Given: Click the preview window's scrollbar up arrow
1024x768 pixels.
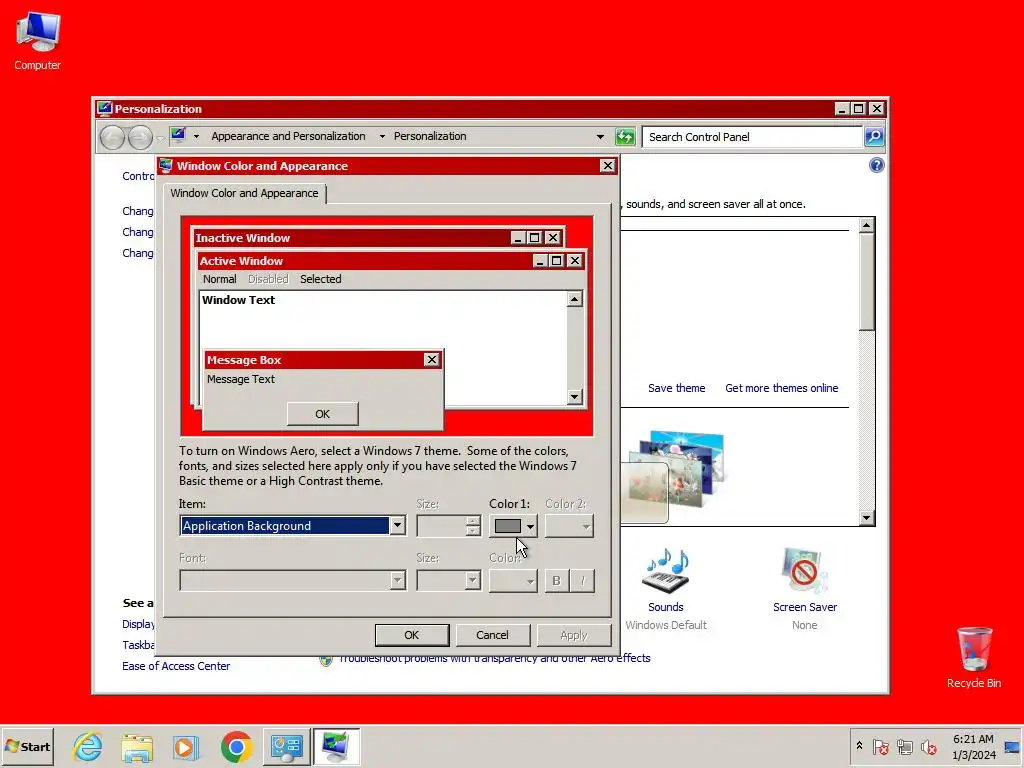Looking at the screenshot, I should 575,299.
